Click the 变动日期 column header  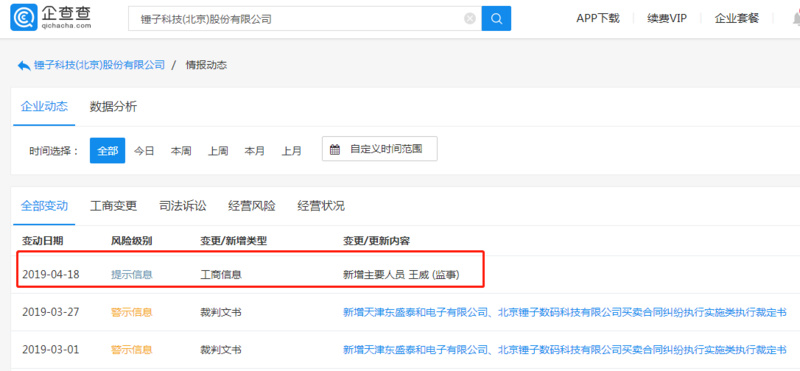click(x=43, y=241)
